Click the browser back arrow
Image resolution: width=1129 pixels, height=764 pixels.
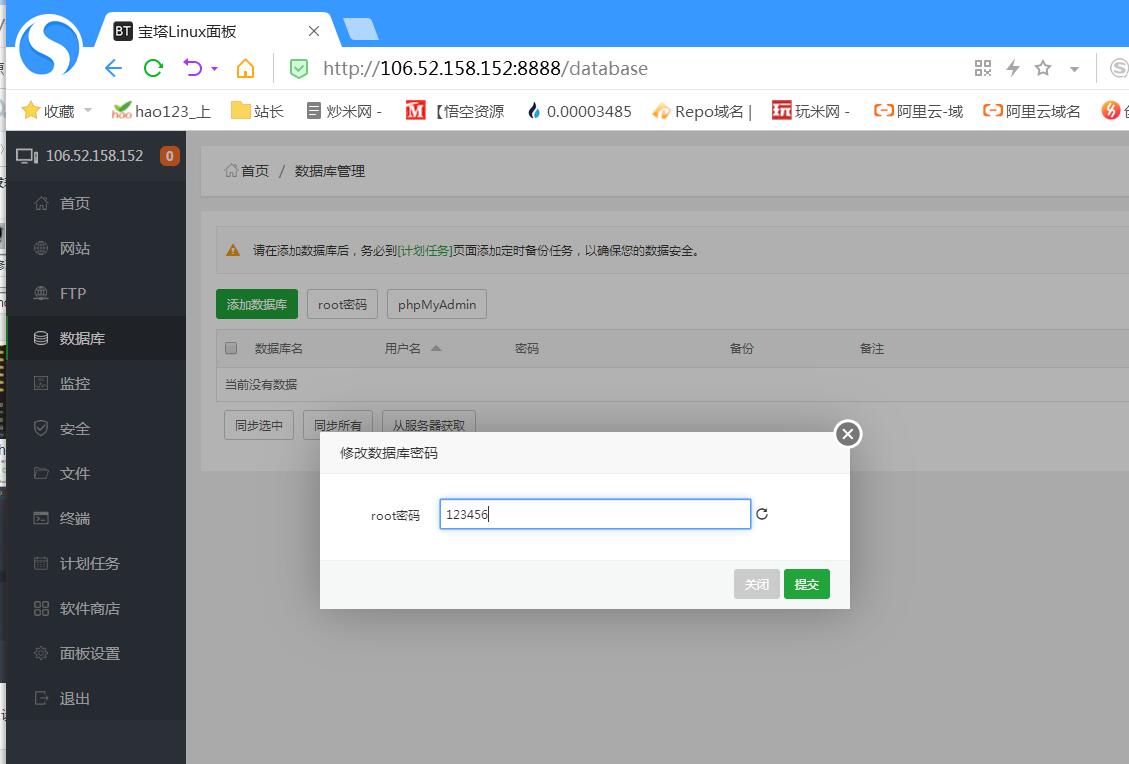113,68
